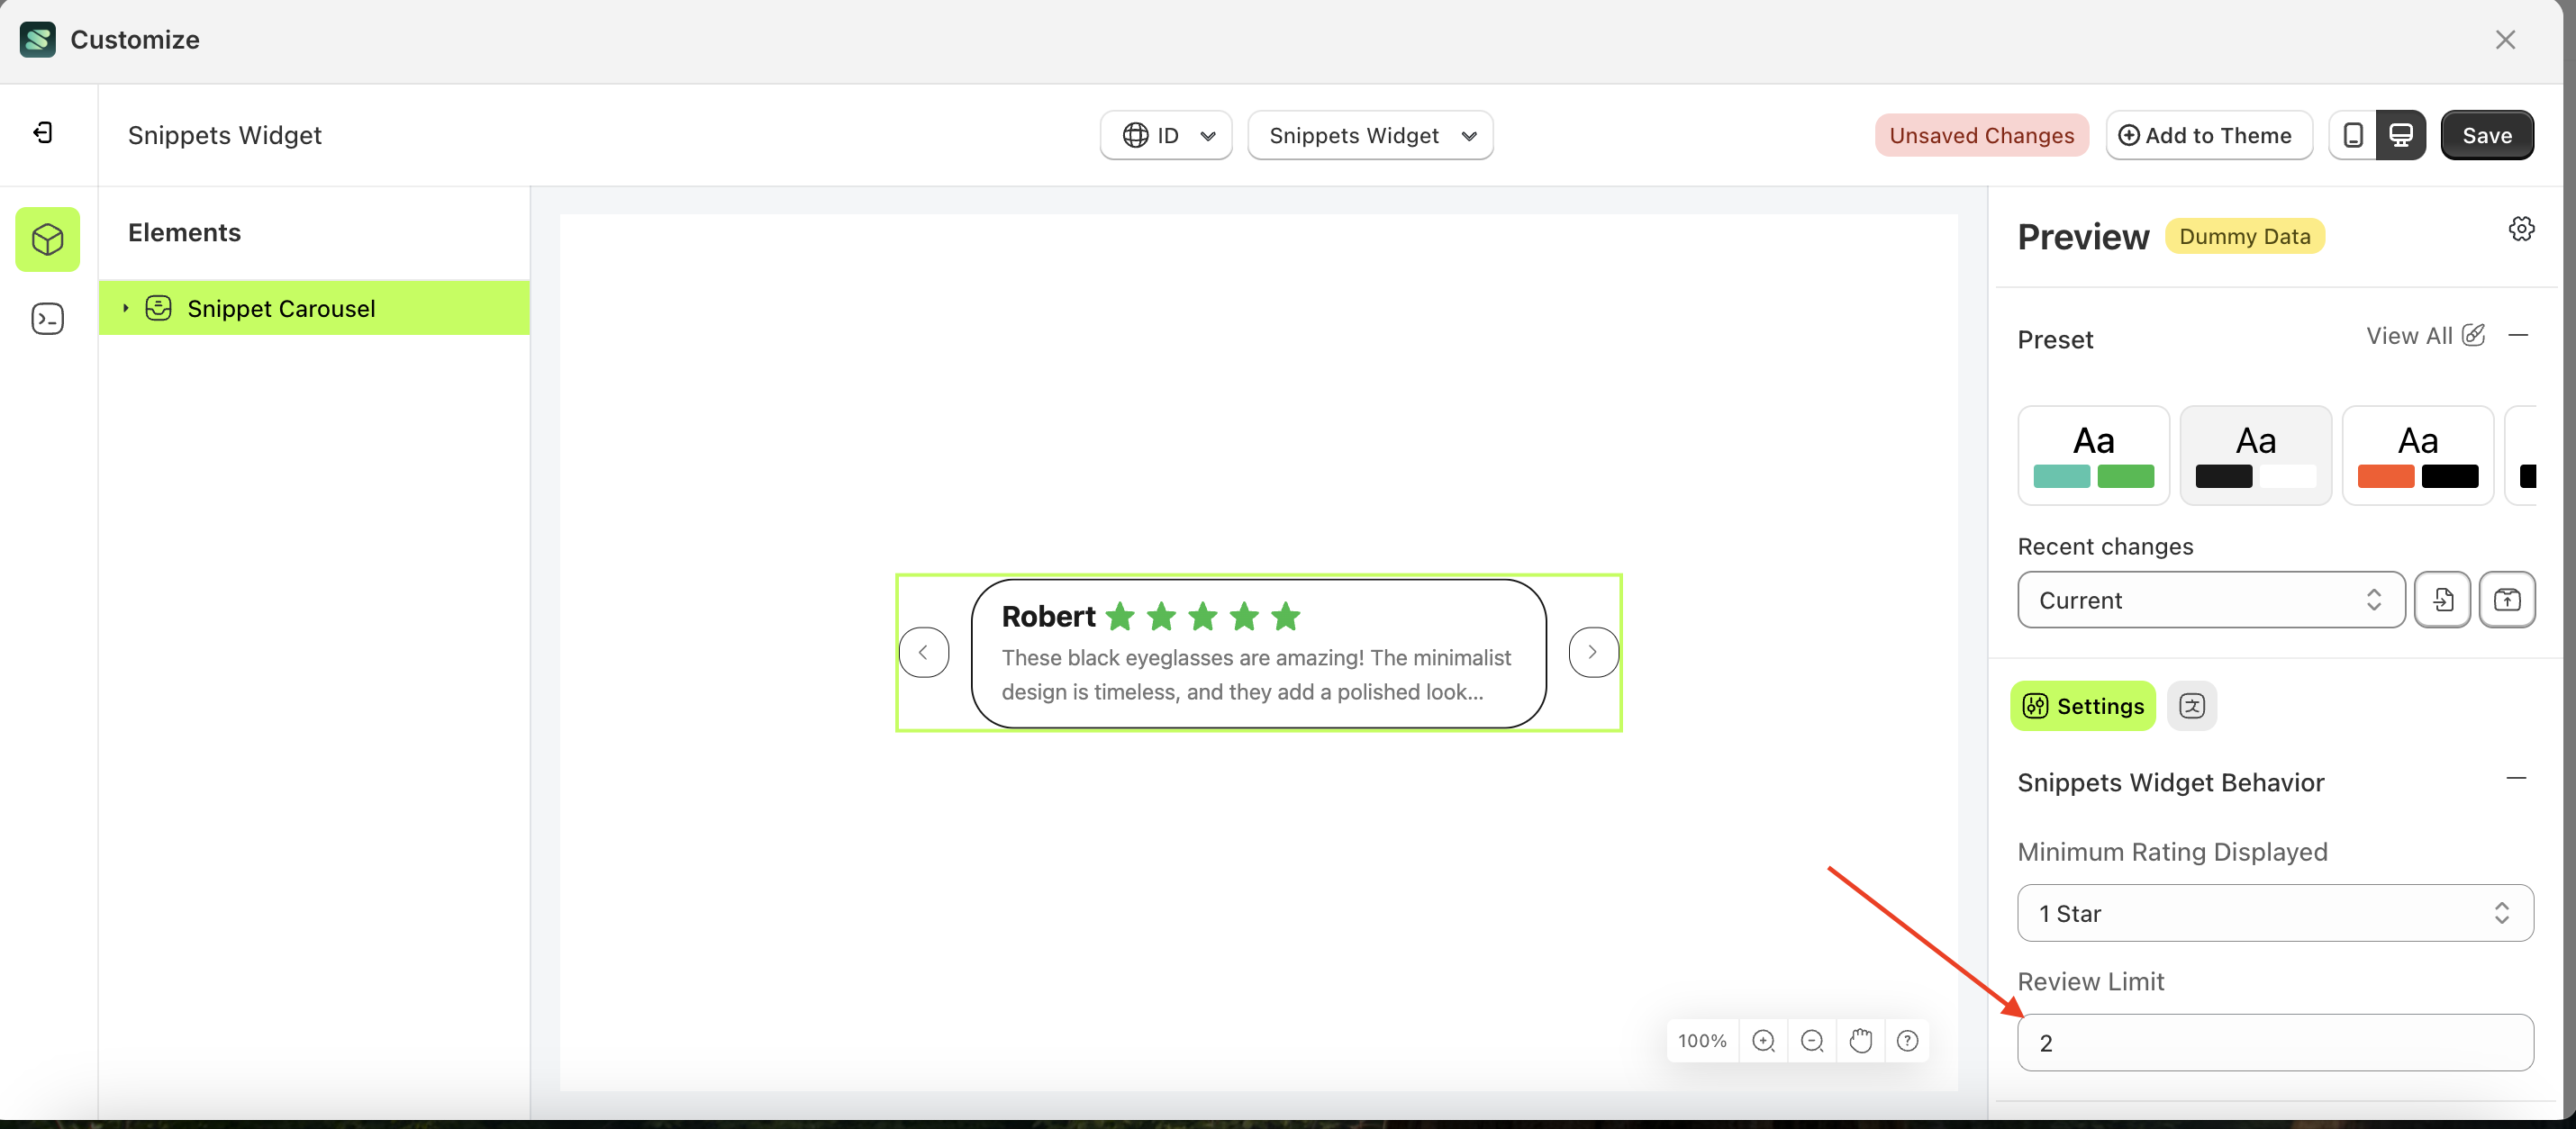
Task: Open the Elements panel via the cube icon
Action: tap(47, 239)
